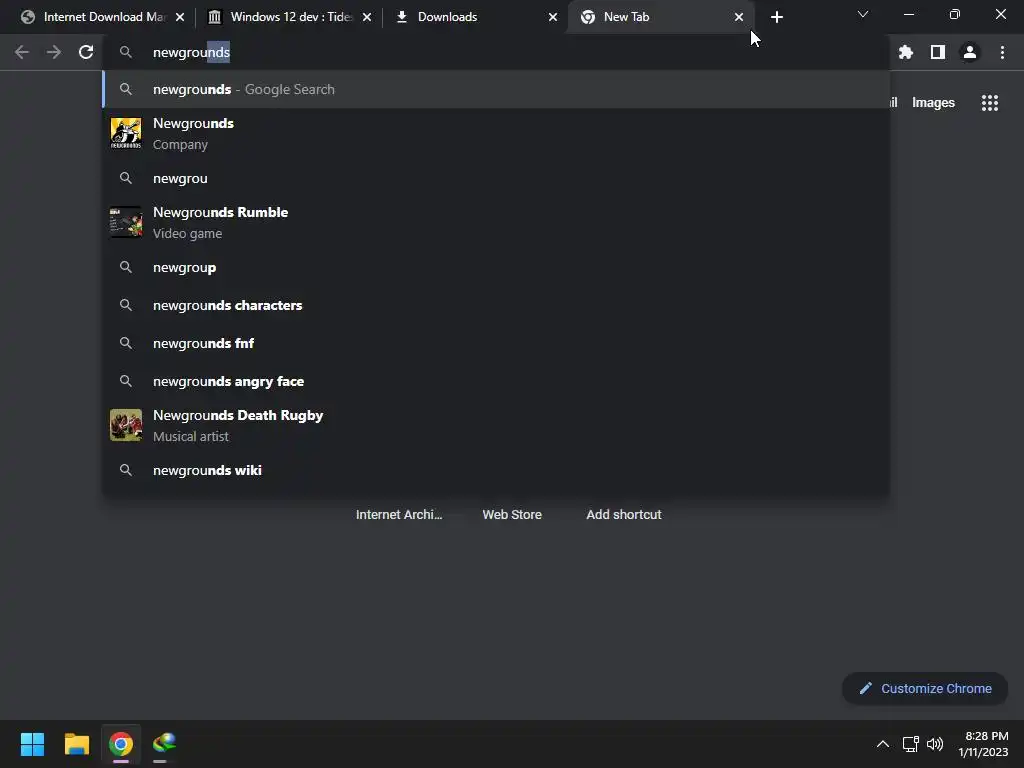
Task: Open the Images link
Action: [933, 103]
